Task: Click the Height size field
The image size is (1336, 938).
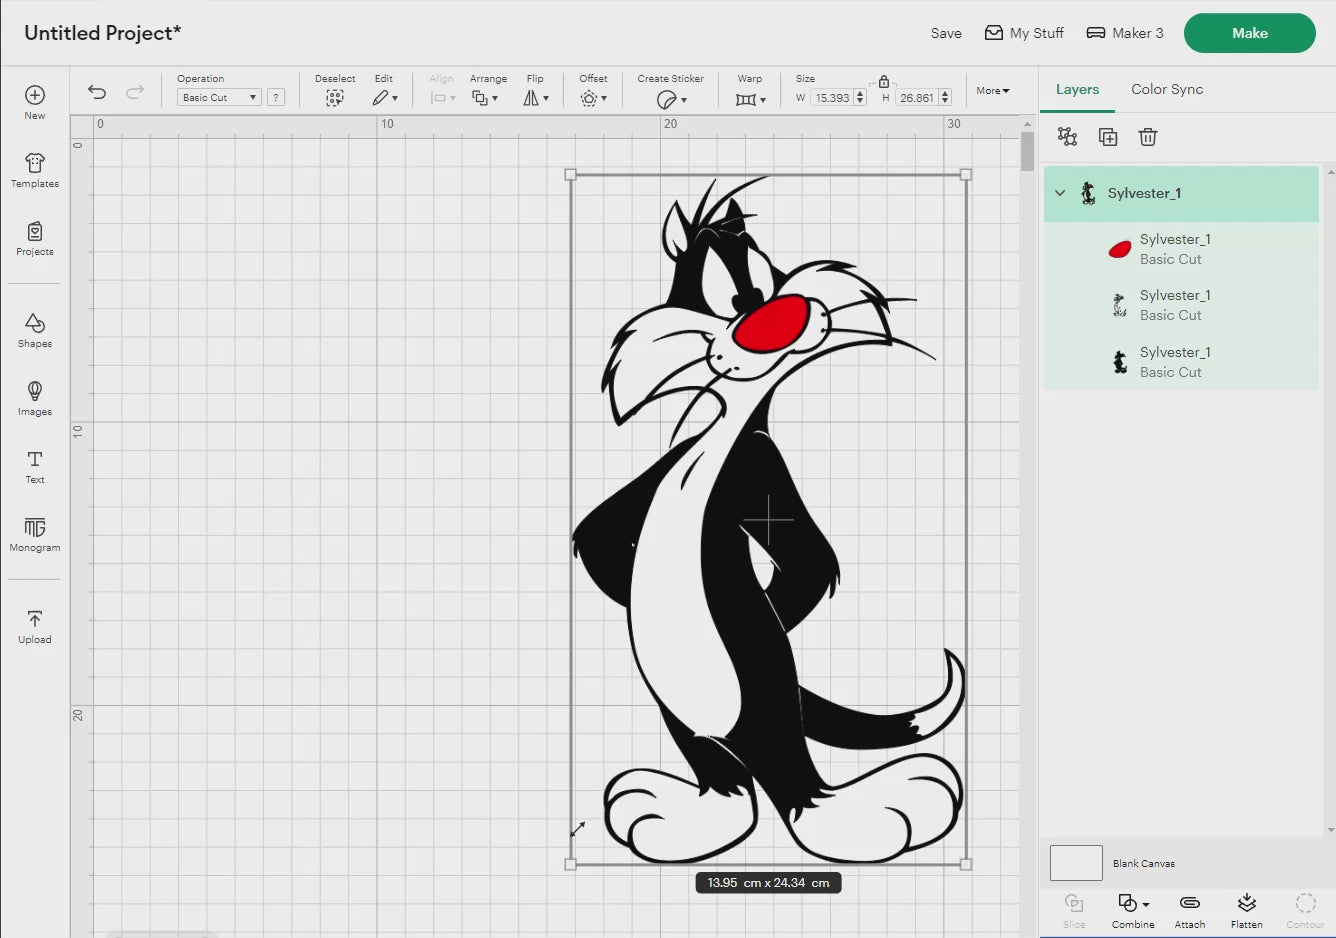Action: point(916,98)
